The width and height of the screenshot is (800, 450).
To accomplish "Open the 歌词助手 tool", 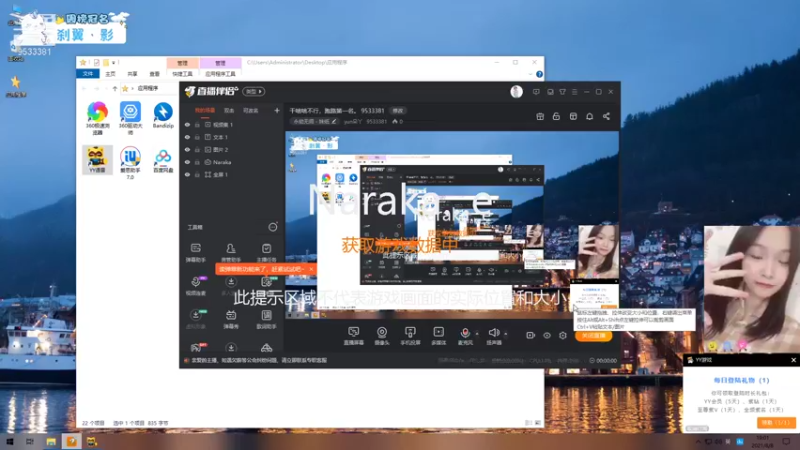I will [x=266, y=319].
